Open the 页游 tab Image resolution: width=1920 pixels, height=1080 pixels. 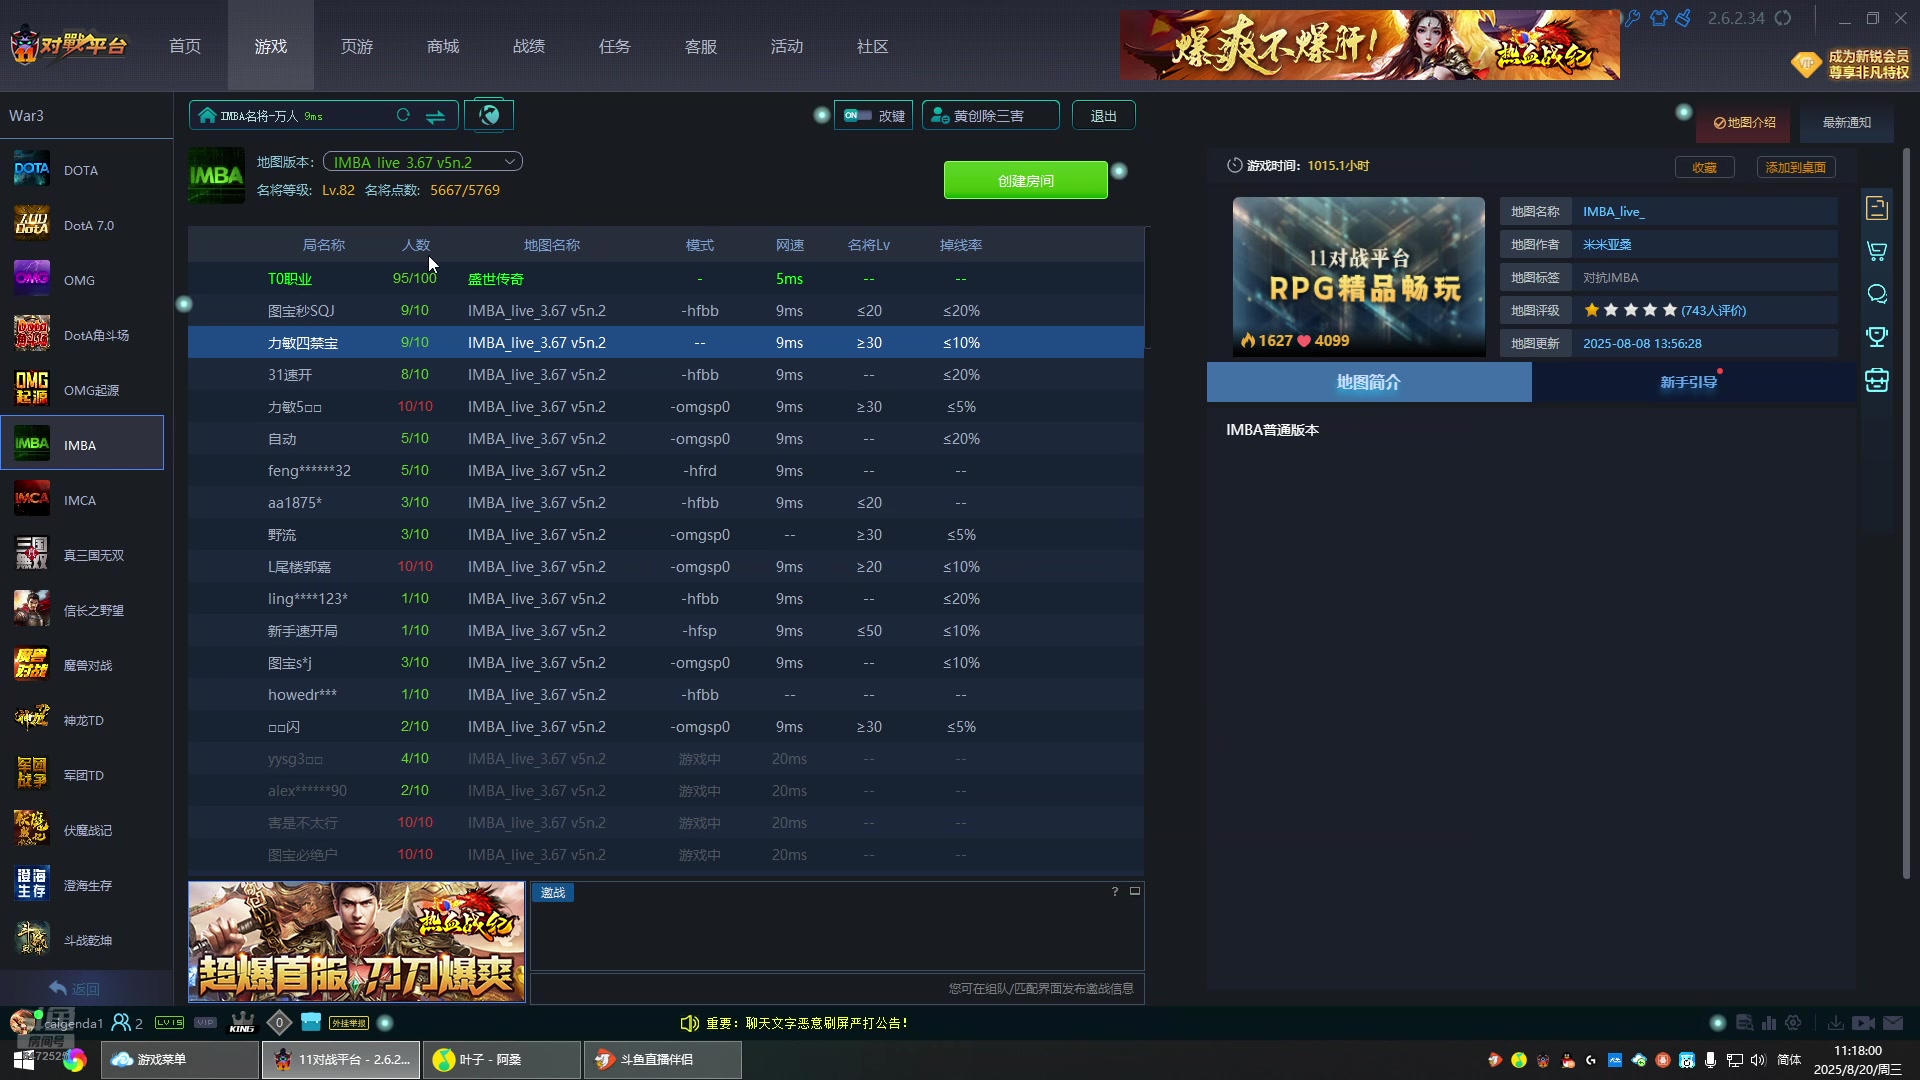pyautogui.click(x=357, y=46)
